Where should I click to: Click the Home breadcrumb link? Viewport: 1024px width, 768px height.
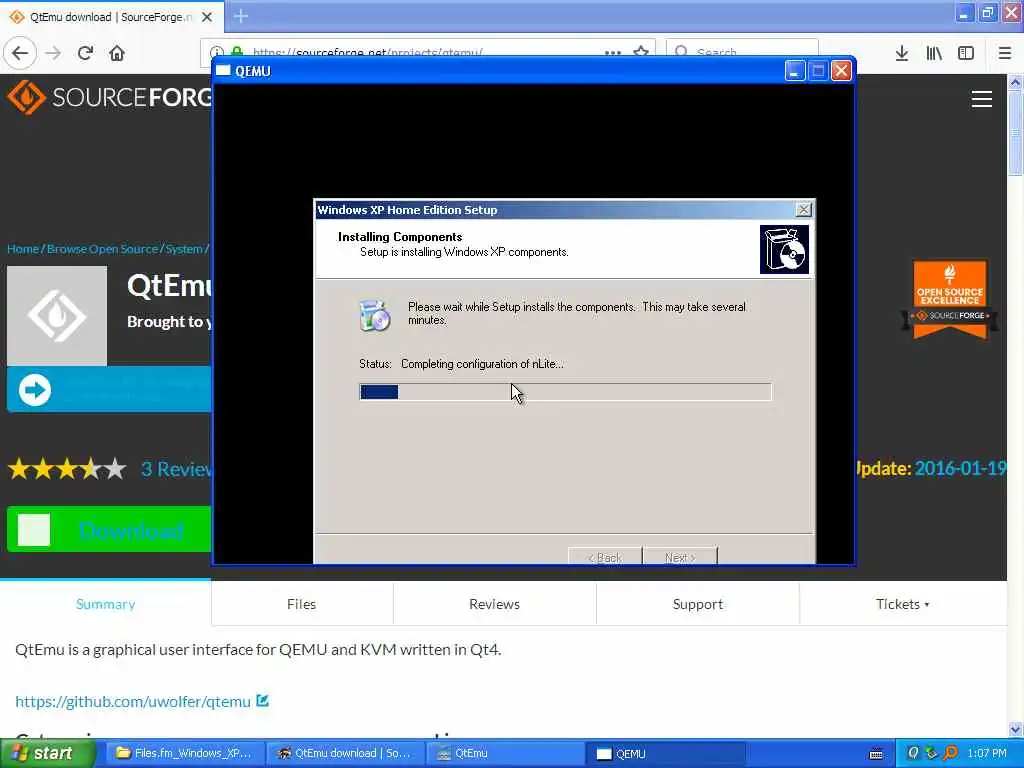tap(23, 249)
